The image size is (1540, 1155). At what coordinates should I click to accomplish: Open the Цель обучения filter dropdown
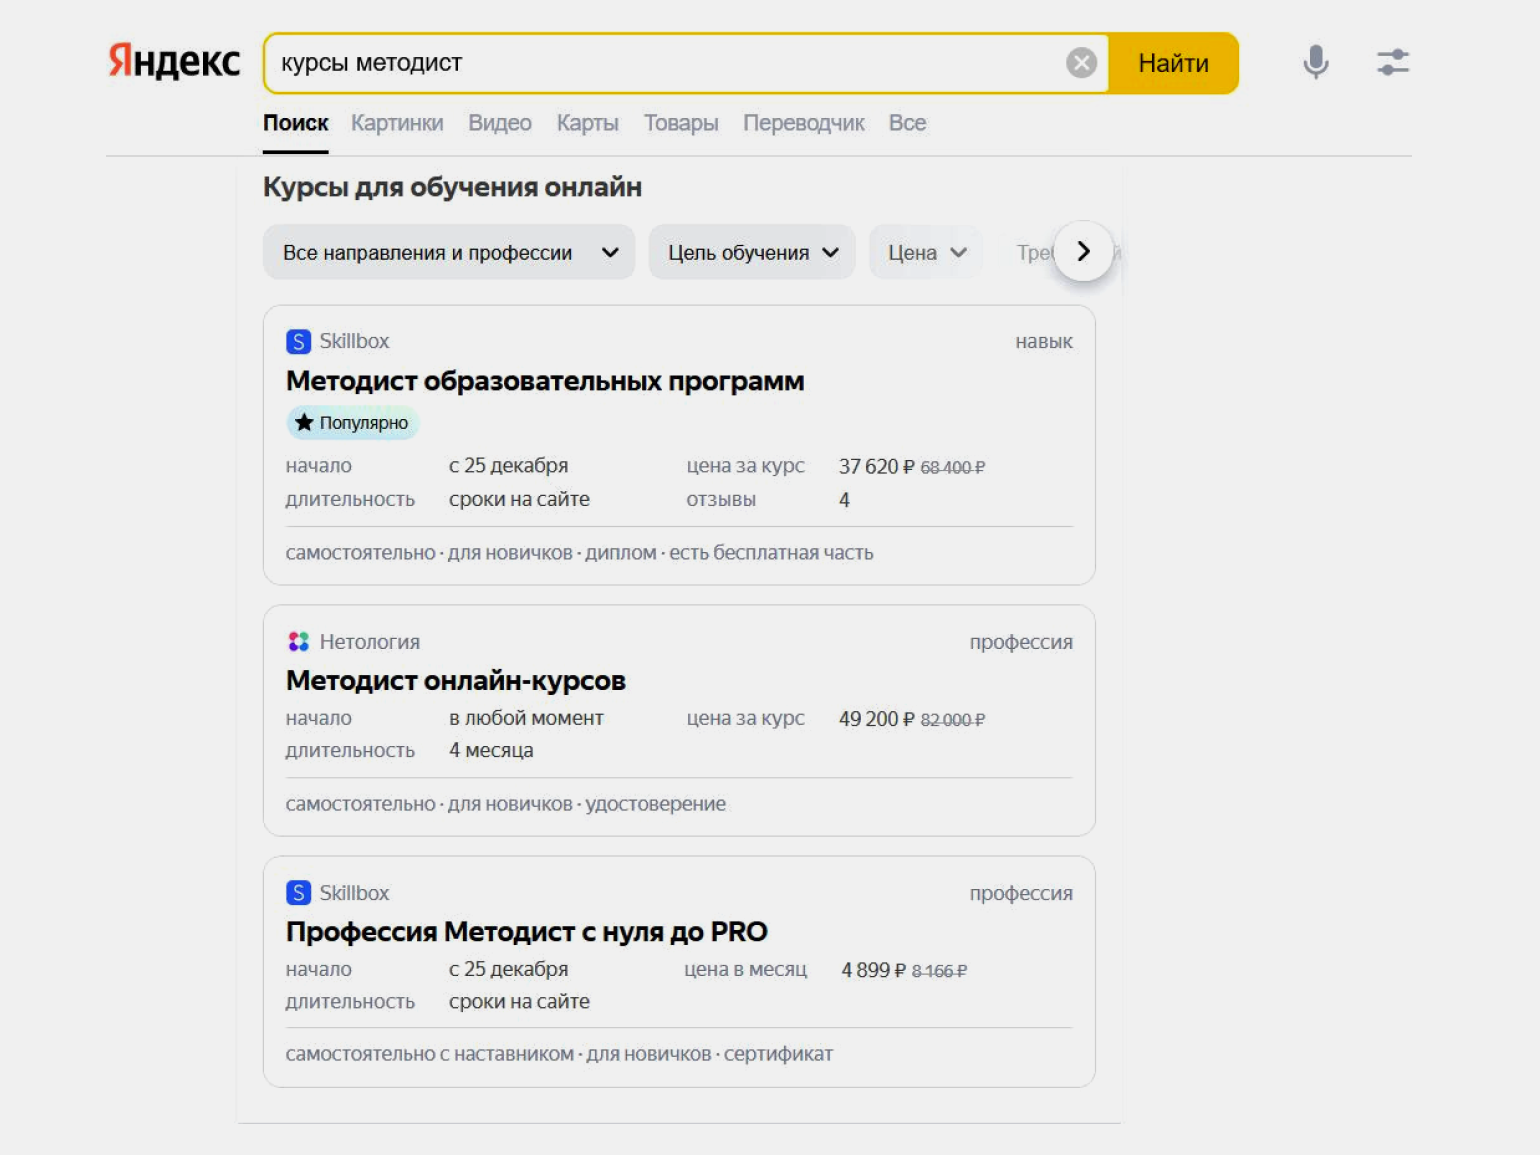752,252
